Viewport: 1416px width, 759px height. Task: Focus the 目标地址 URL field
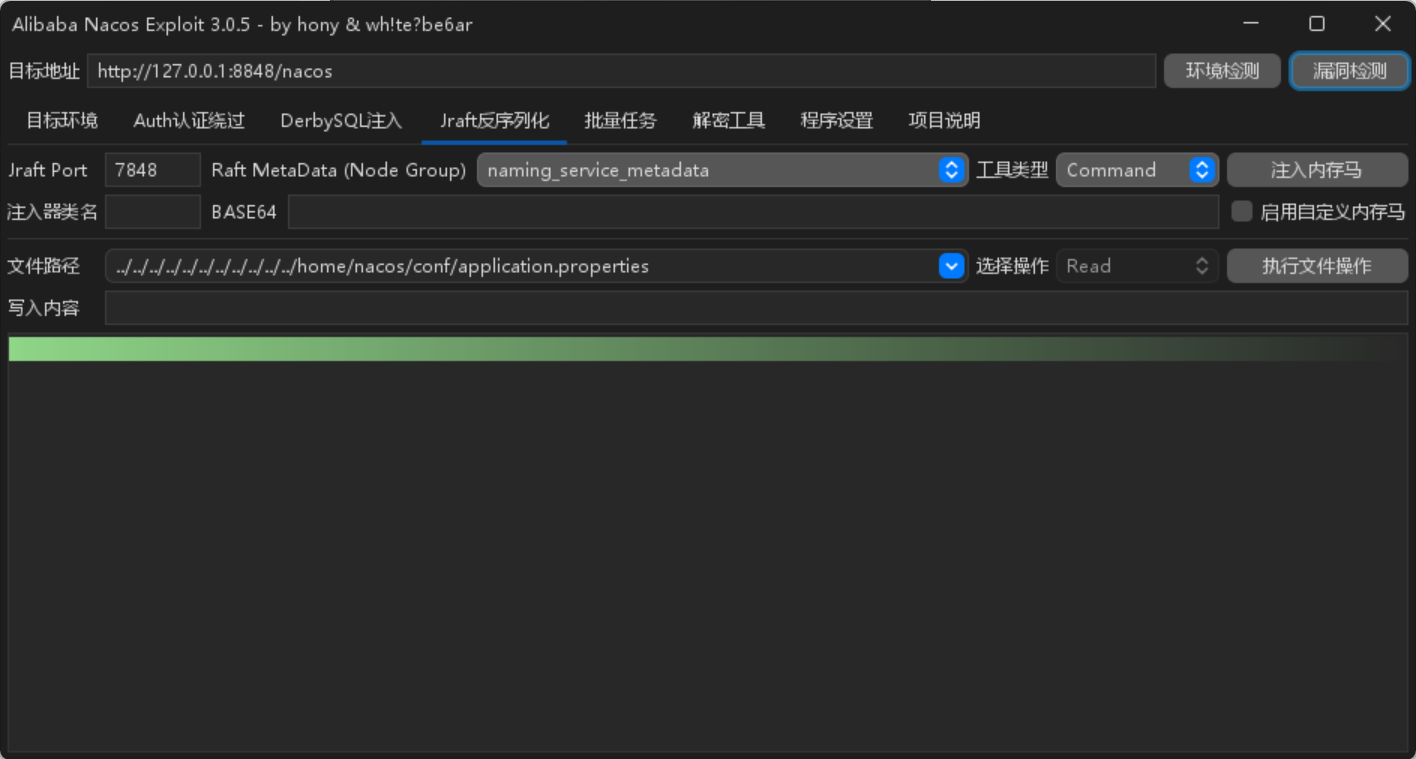[621, 71]
